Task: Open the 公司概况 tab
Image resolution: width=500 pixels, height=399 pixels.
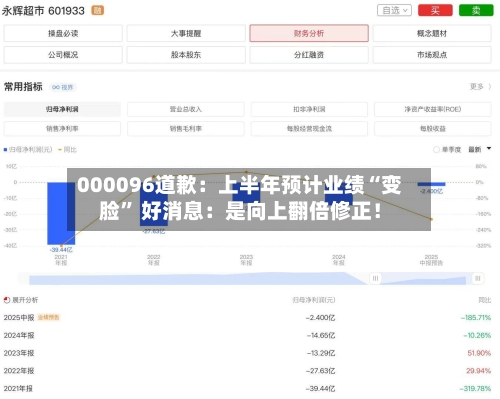Action: point(63,55)
